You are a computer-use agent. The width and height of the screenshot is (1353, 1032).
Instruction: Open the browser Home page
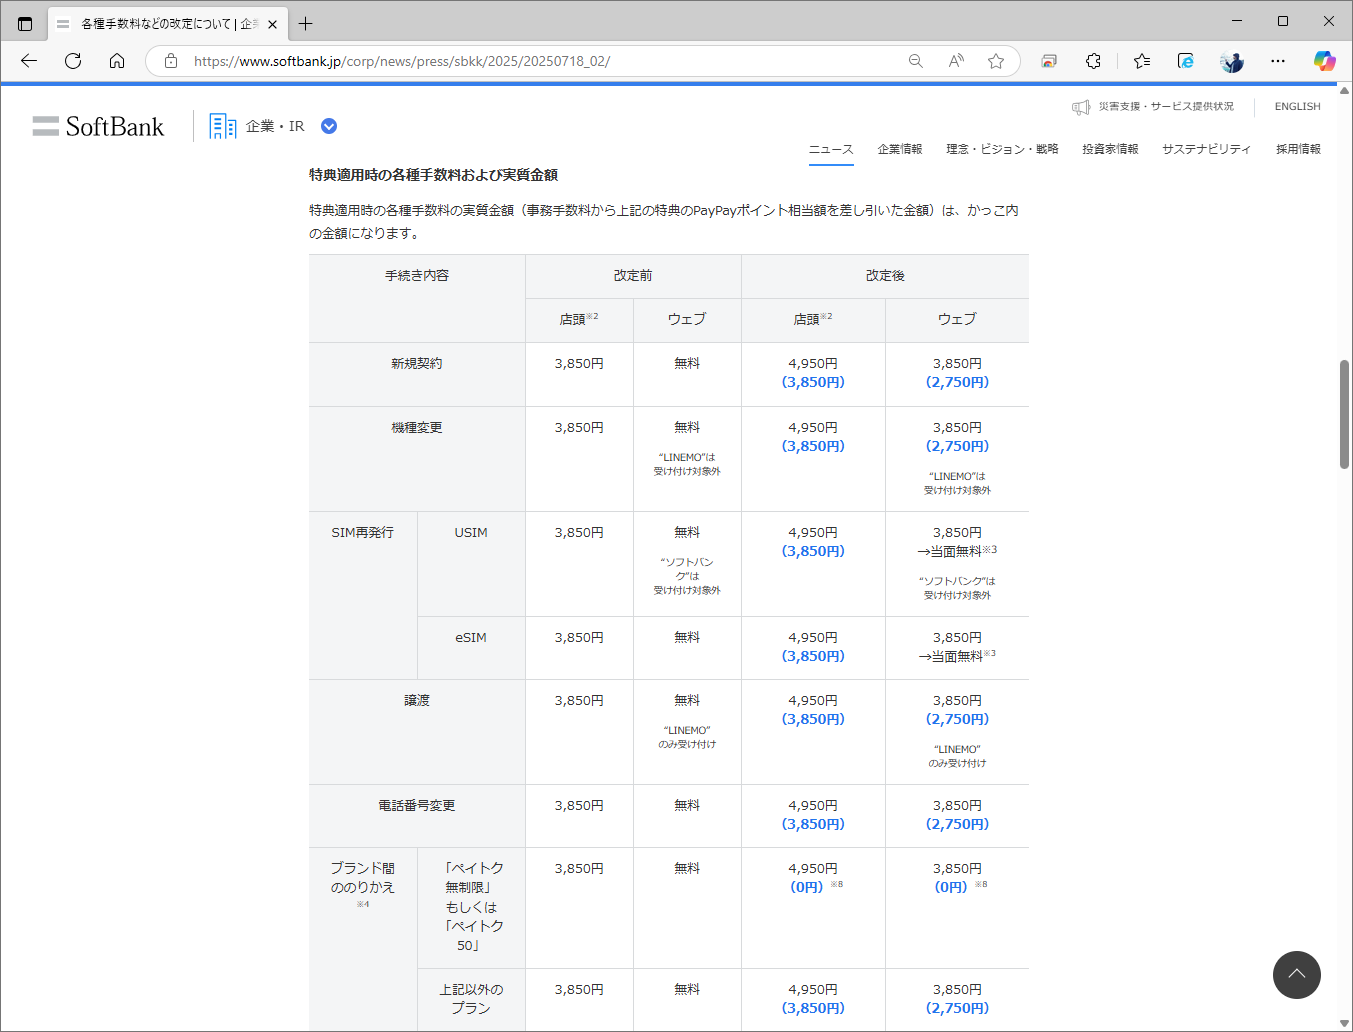[117, 61]
